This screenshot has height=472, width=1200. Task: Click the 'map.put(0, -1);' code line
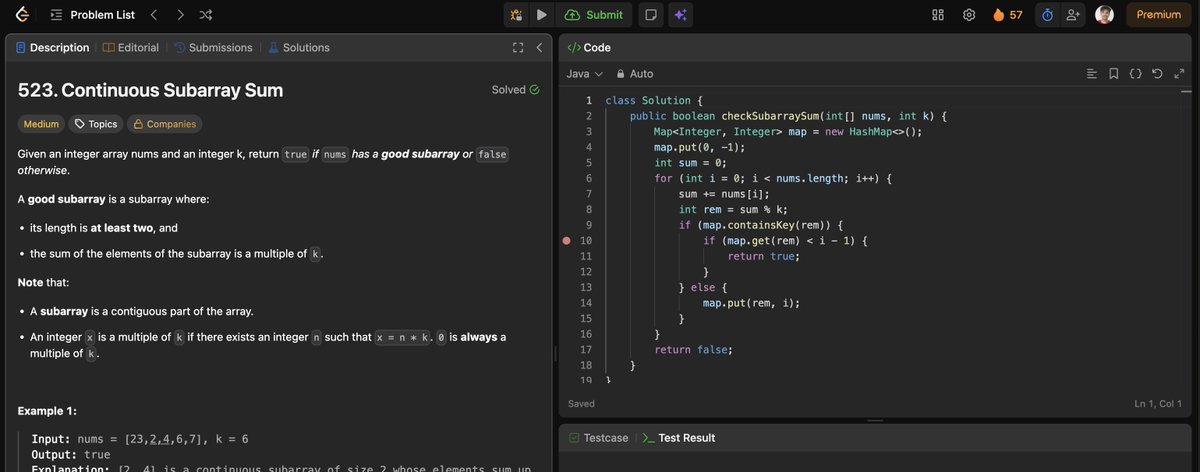[x=700, y=147]
